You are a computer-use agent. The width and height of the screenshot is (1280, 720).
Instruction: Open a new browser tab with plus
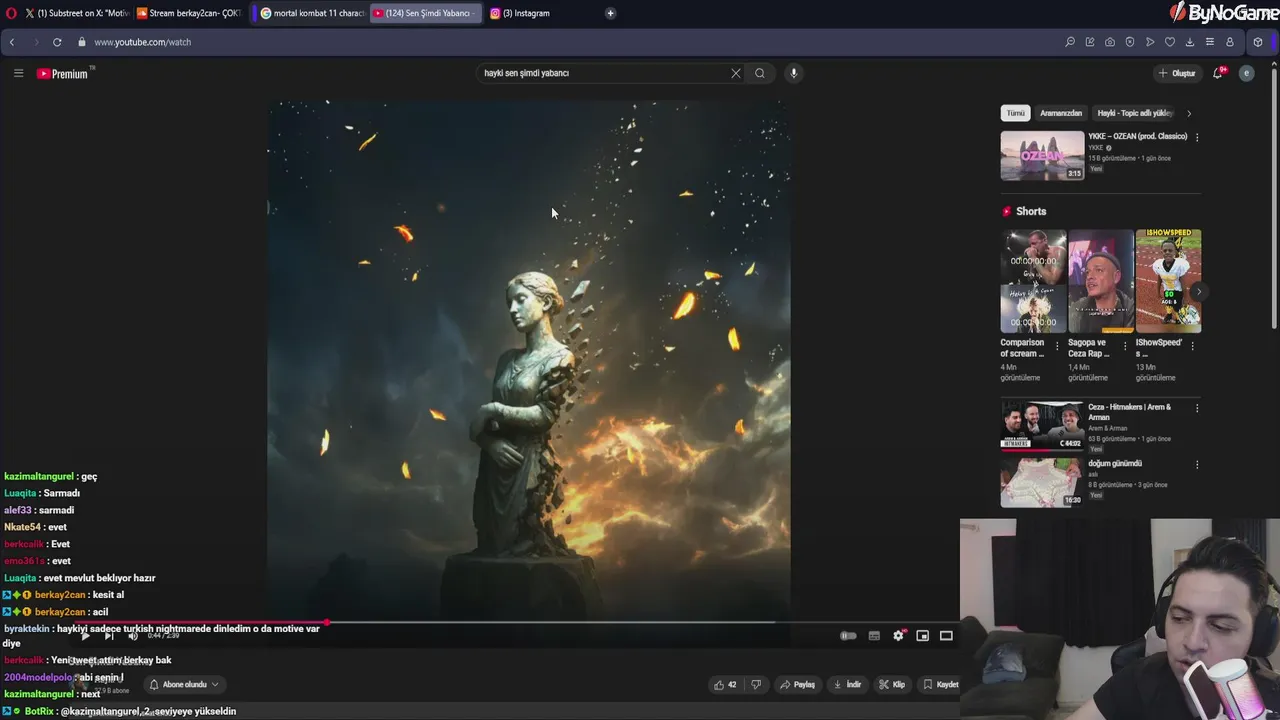coord(610,13)
